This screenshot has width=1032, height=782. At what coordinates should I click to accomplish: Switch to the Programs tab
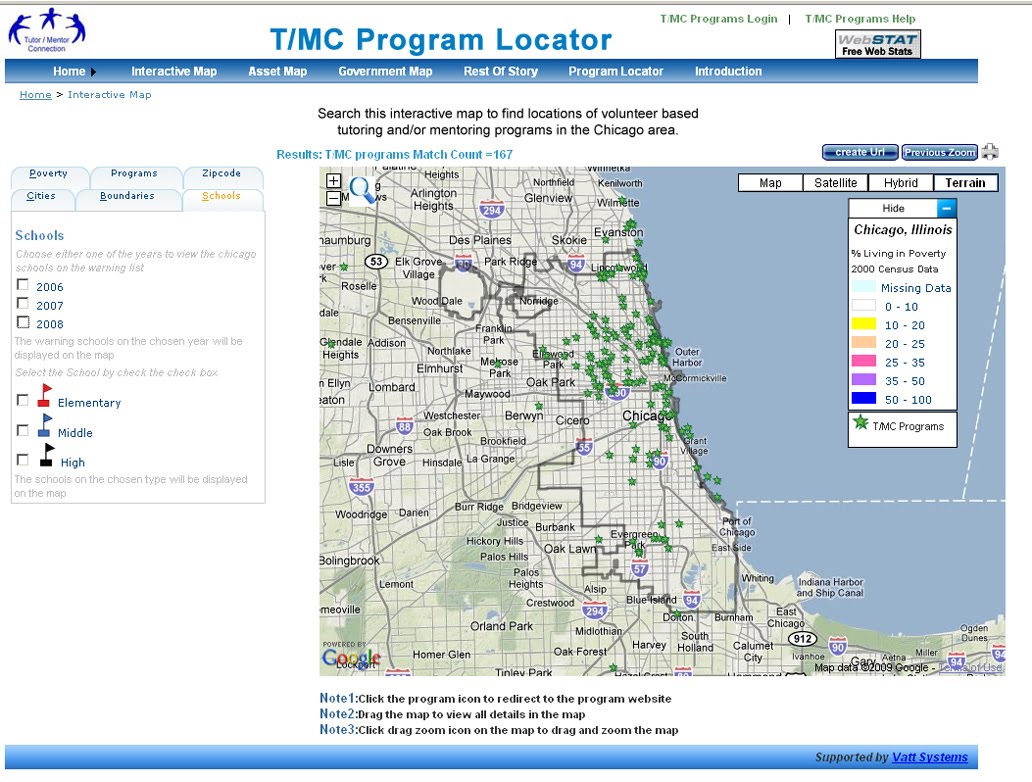pos(134,174)
